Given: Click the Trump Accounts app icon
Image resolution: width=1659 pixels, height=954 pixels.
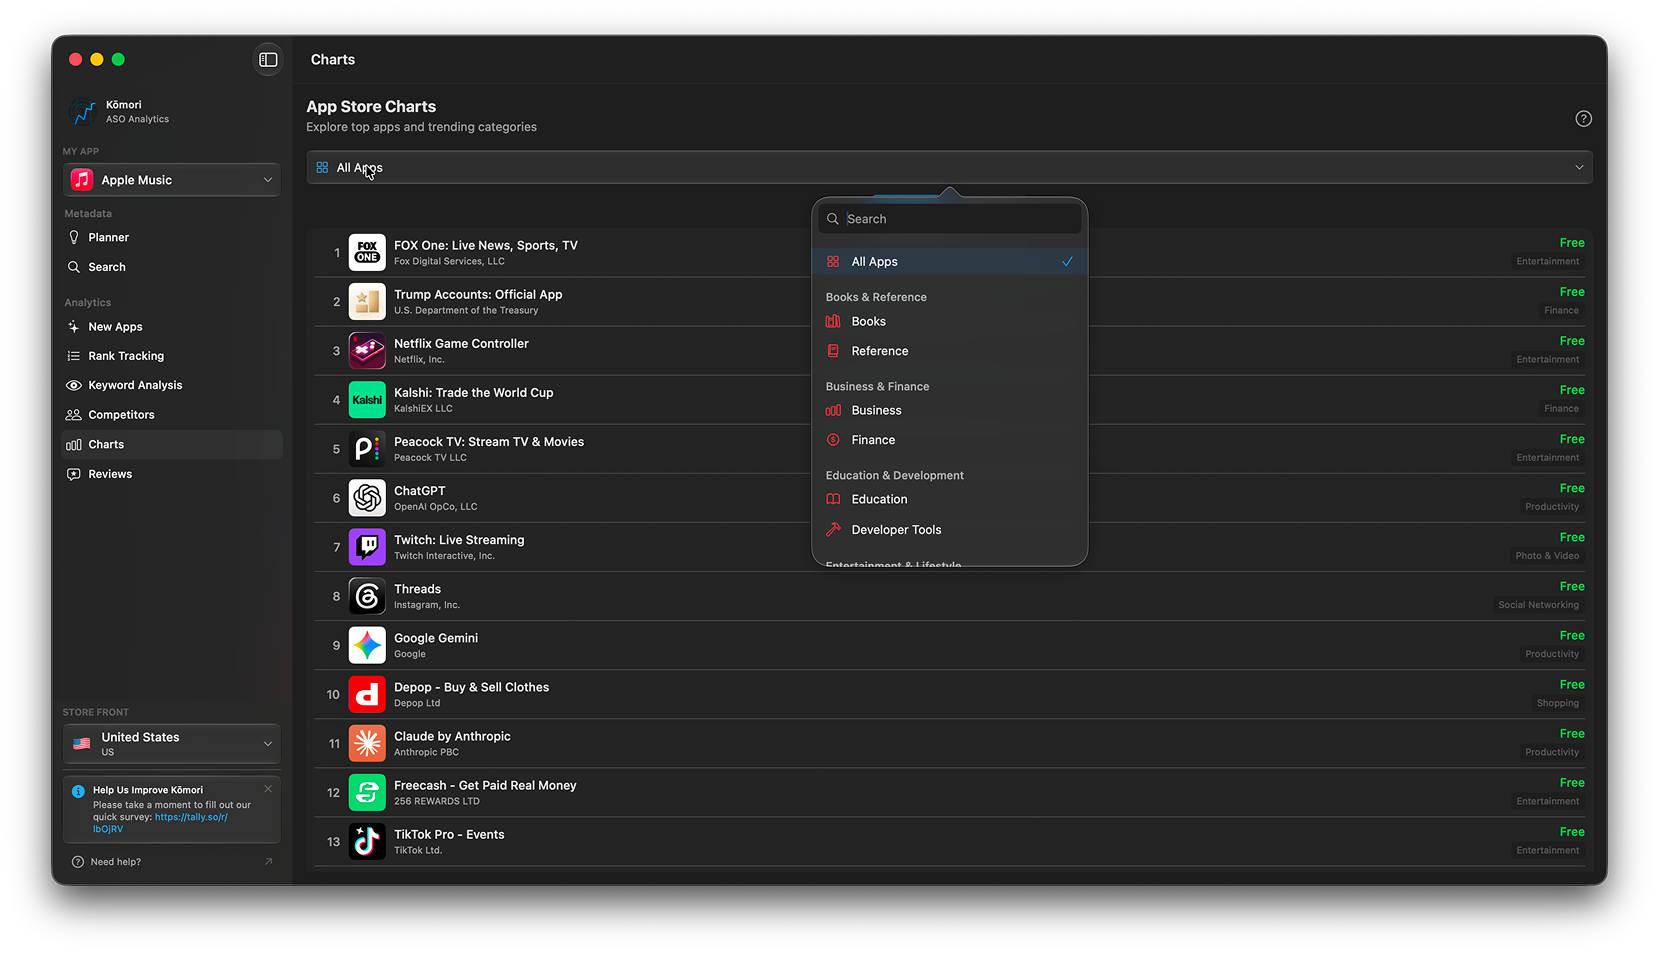Looking at the screenshot, I should [367, 302].
